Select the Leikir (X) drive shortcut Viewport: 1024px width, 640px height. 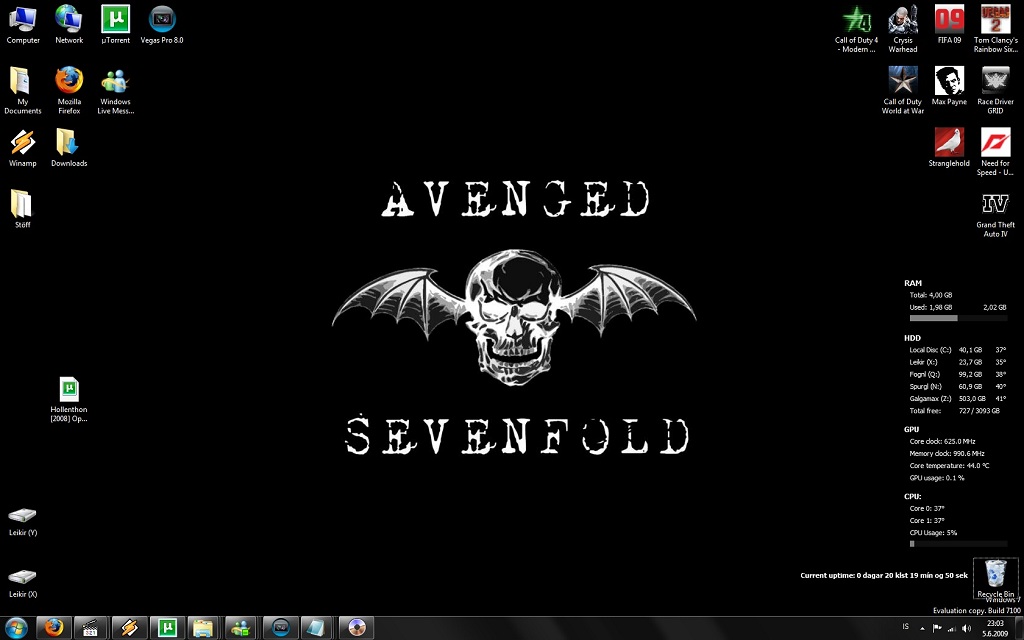tap(23, 584)
